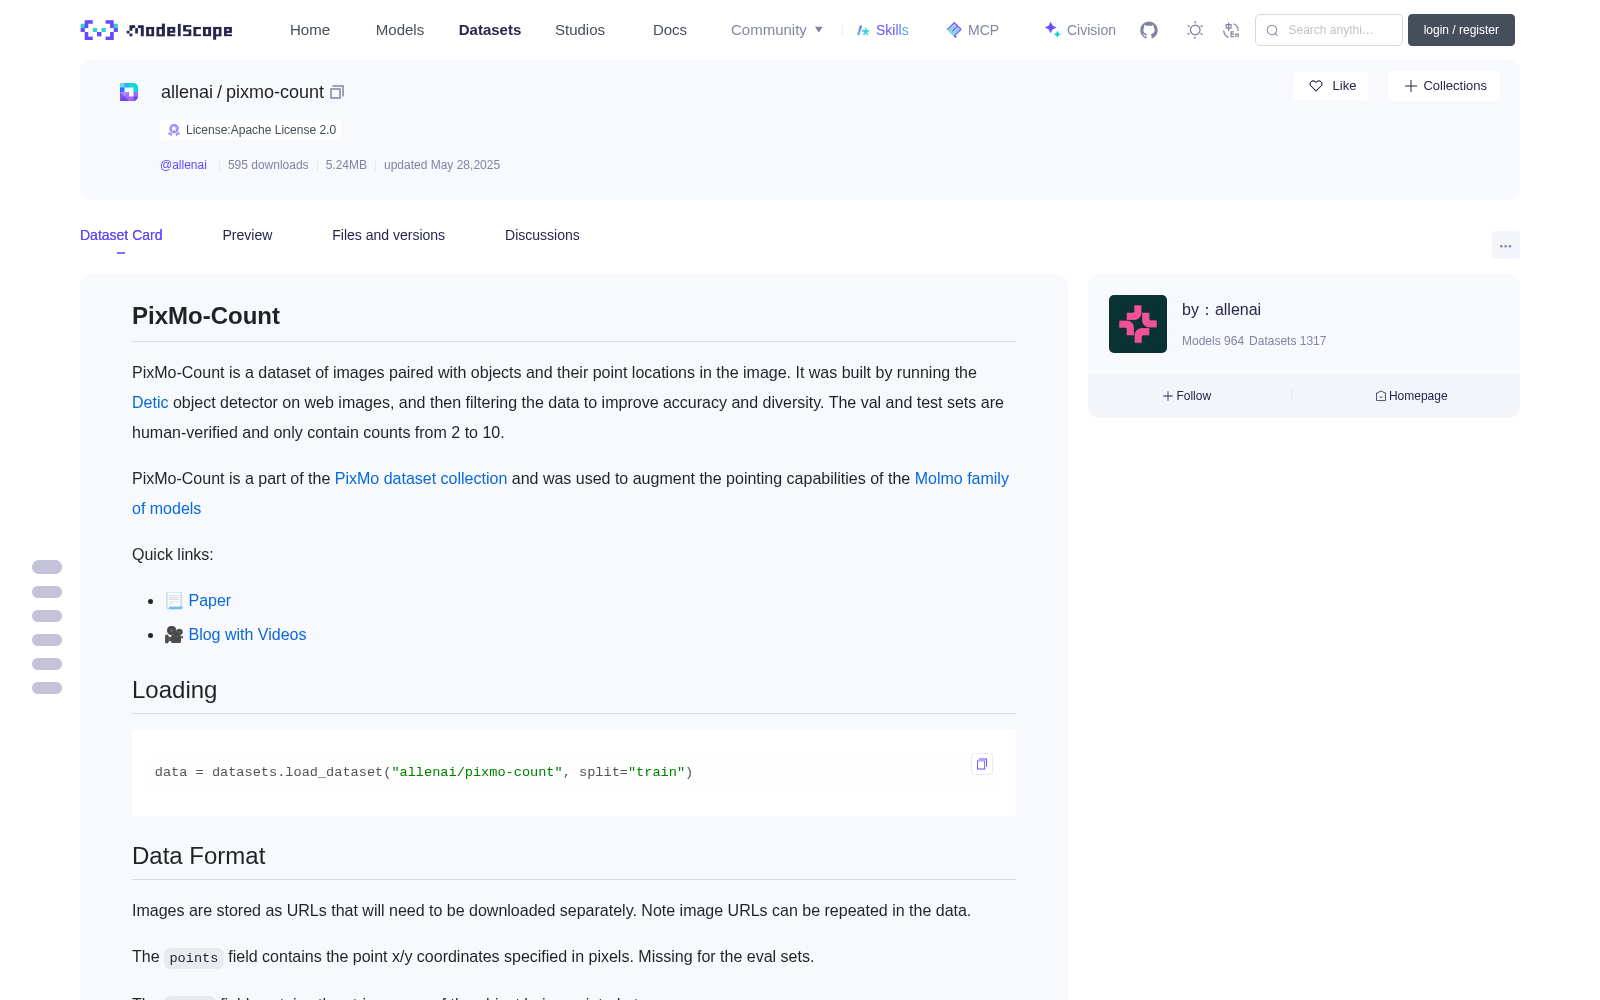This screenshot has width=1600, height=1000.
Task: Open the Skills page
Action: coord(882,30)
